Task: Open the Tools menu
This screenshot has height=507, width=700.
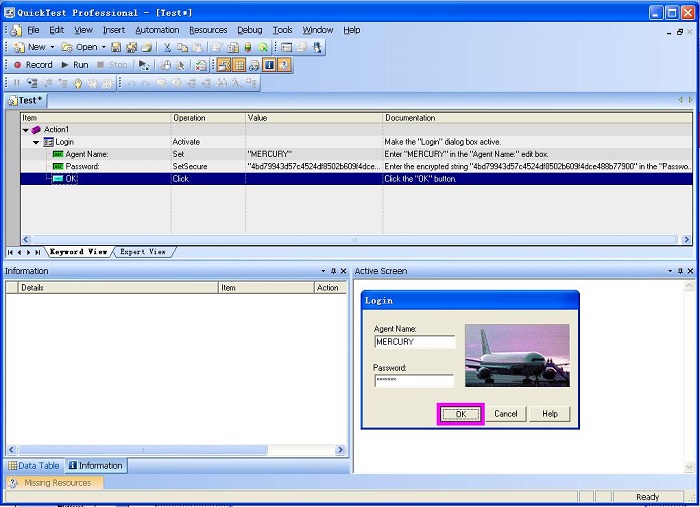Action: (x=283, y=30)
